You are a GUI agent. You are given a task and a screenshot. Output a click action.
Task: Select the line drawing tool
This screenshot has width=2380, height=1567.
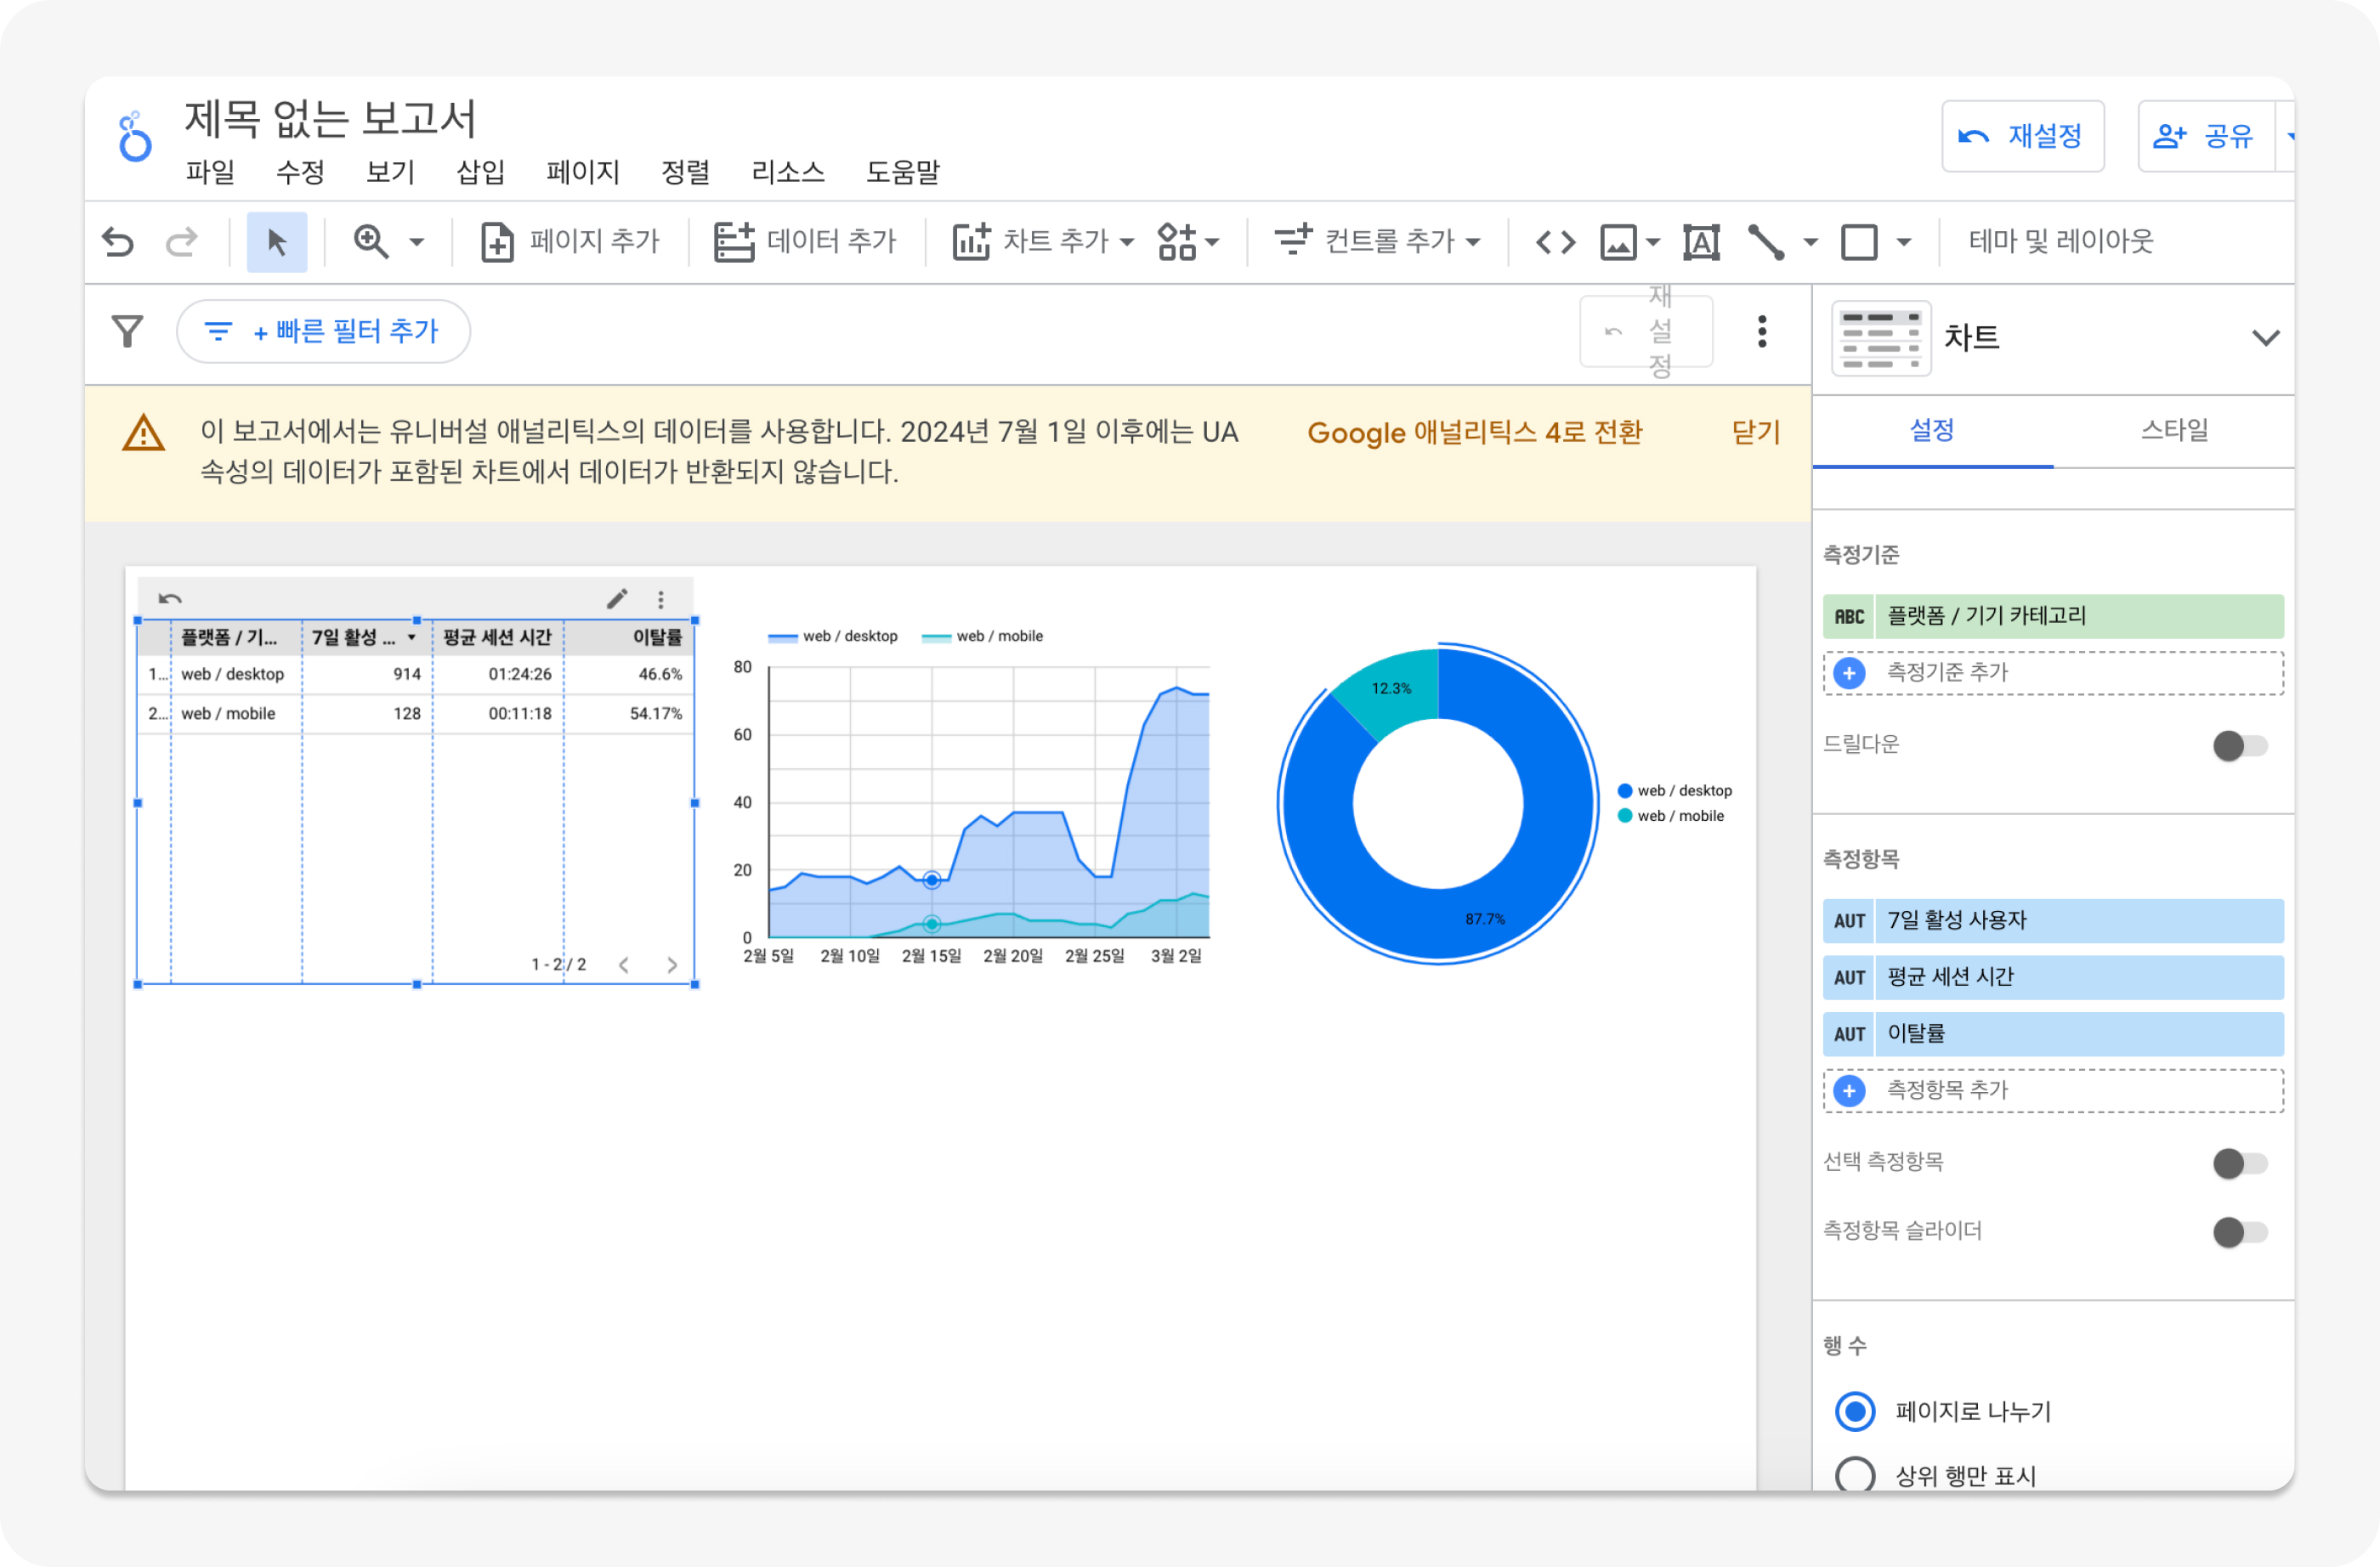(x=1766, y=242)
